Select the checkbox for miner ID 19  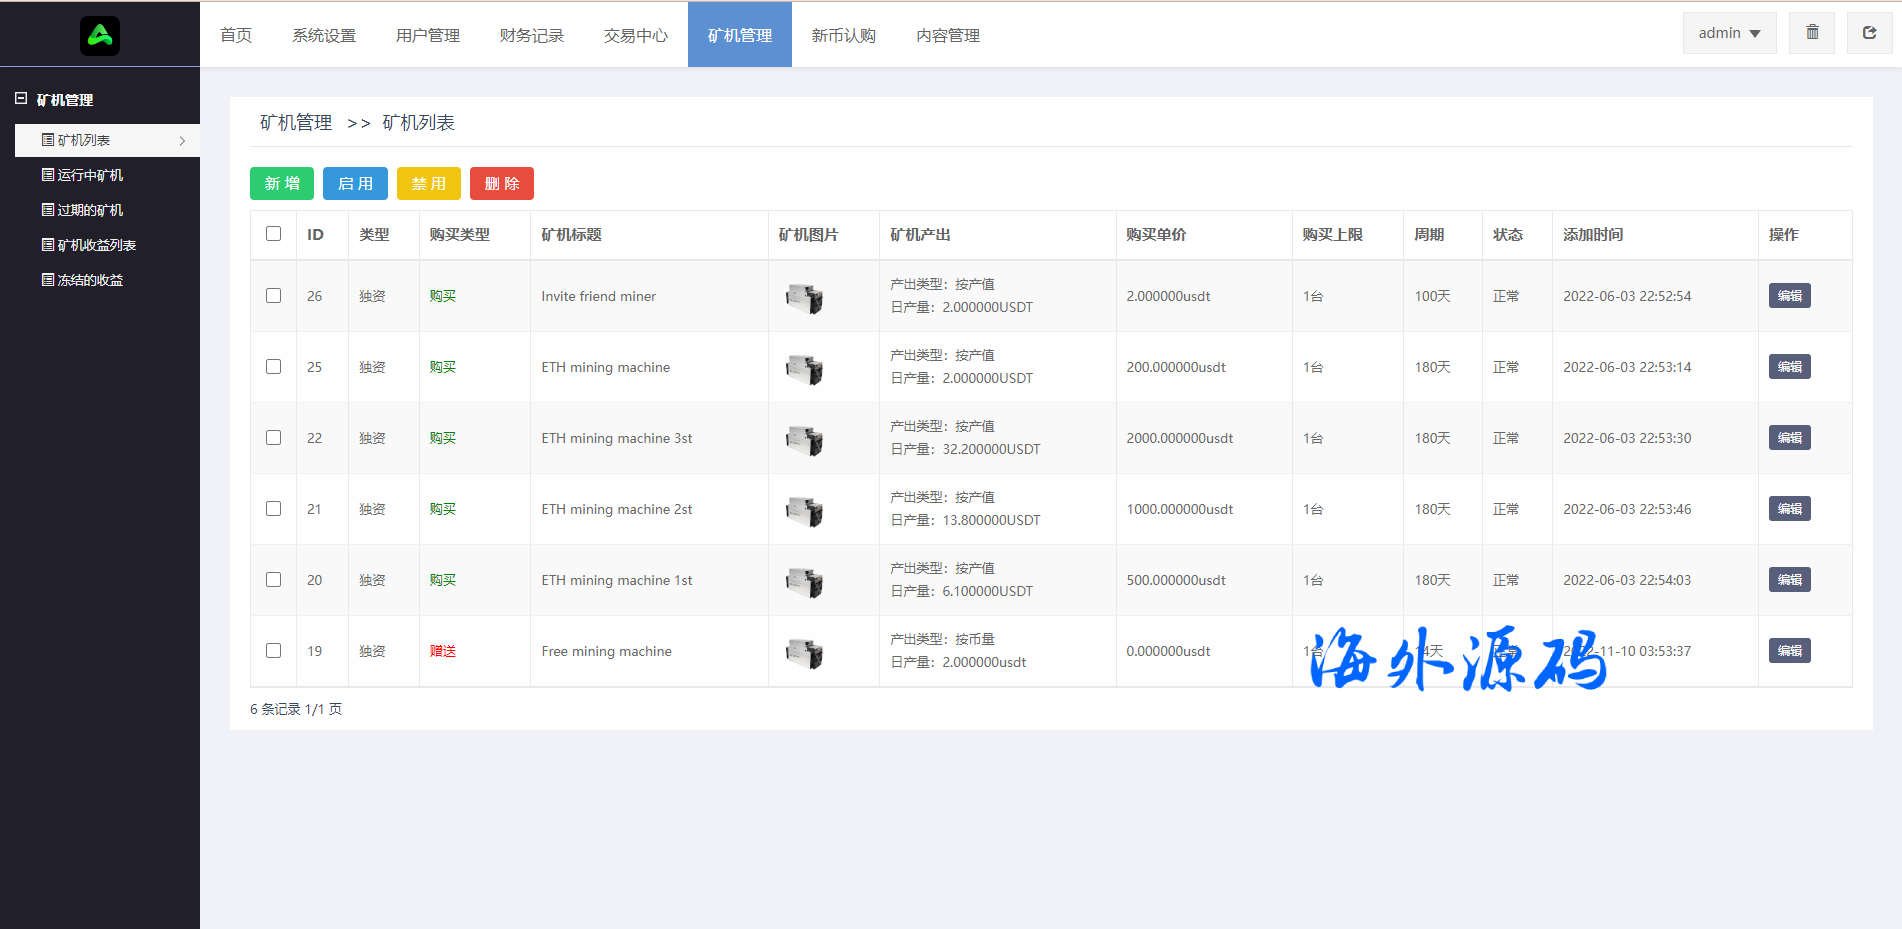point(273,651)
